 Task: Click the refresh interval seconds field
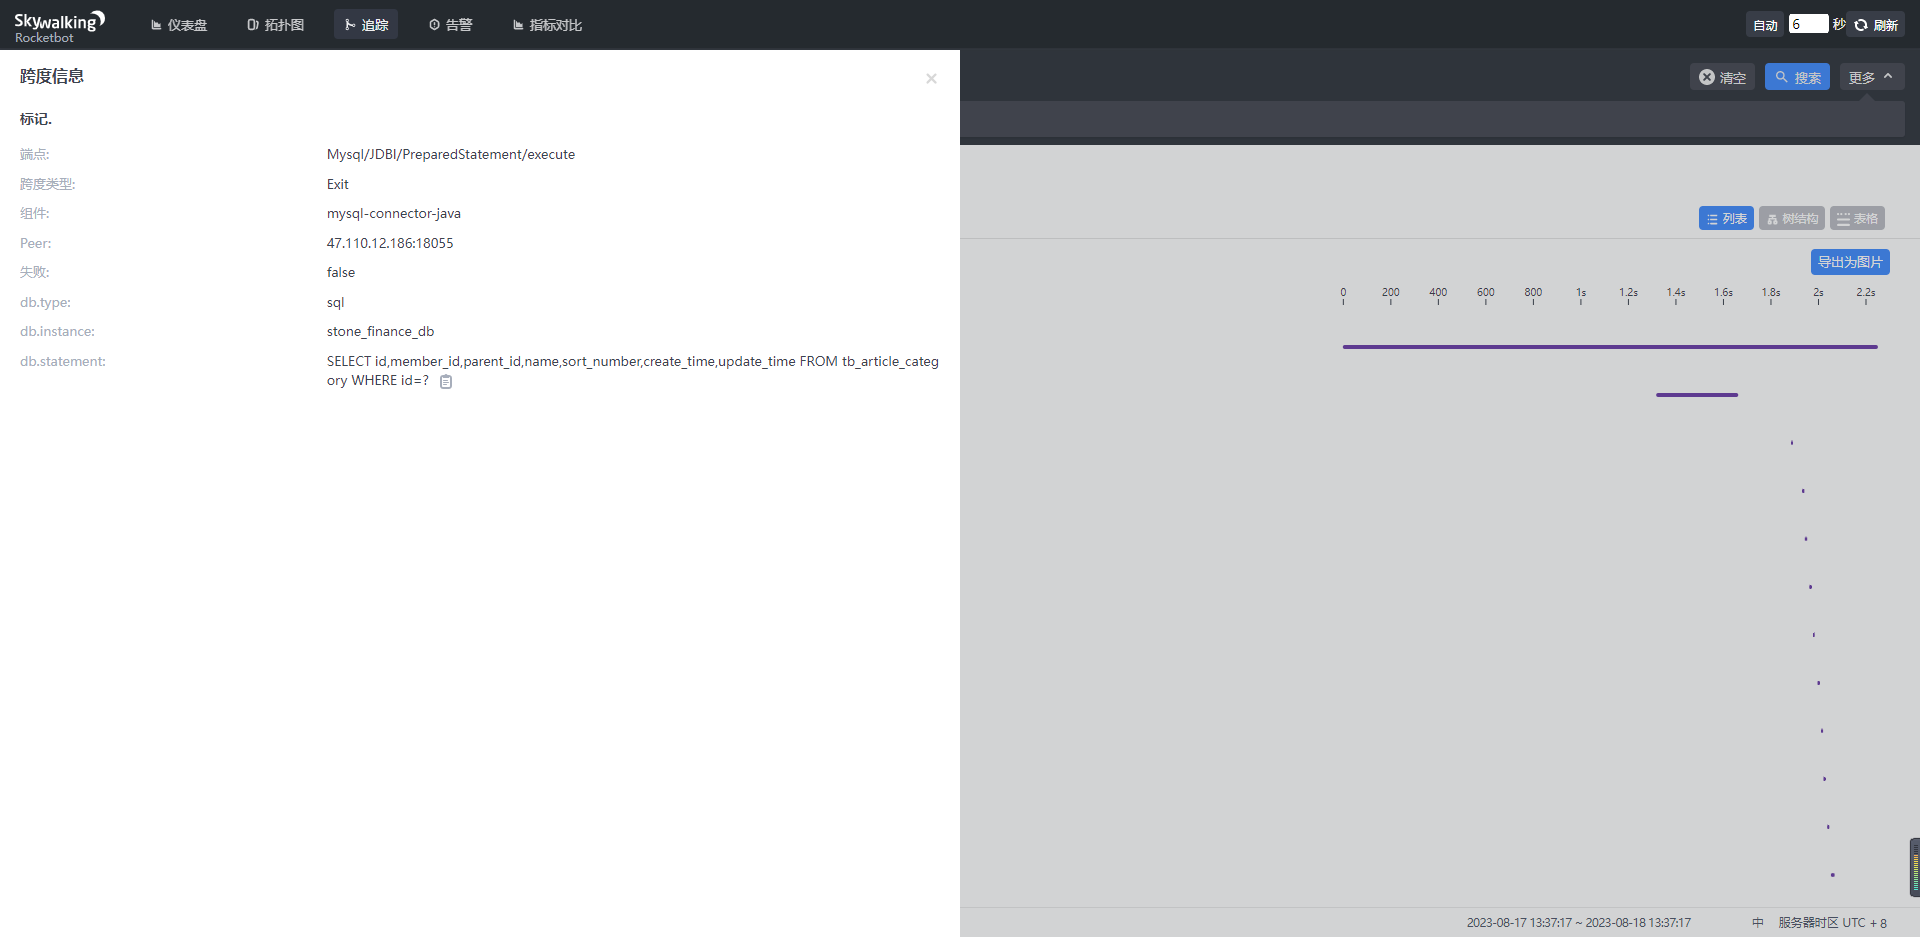click(x=1808, y=24)
